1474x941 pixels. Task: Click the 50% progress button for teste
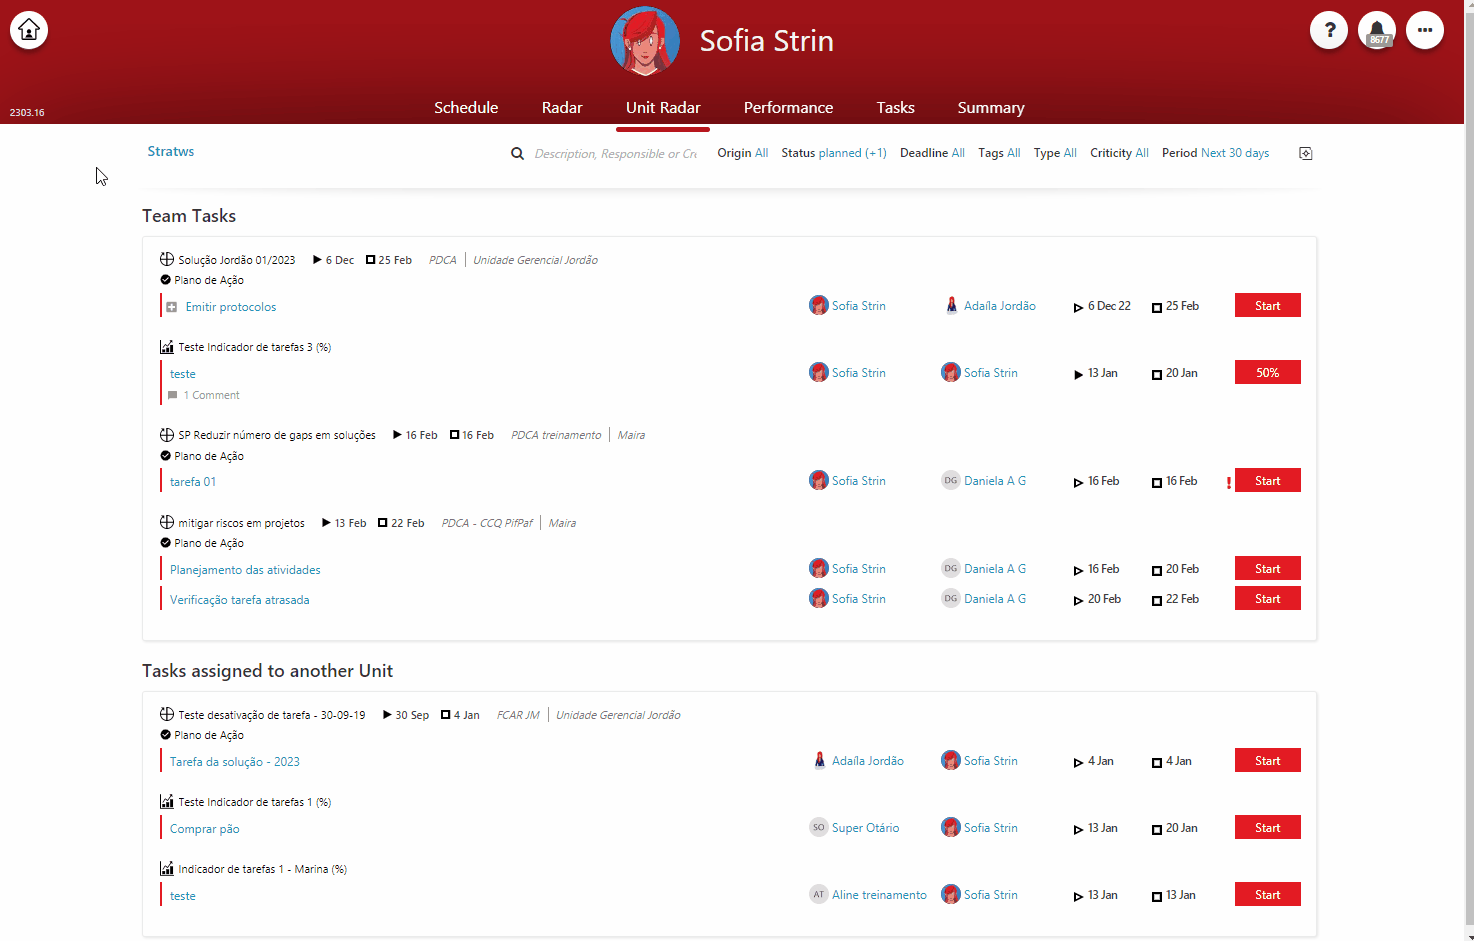point(1268,373)
